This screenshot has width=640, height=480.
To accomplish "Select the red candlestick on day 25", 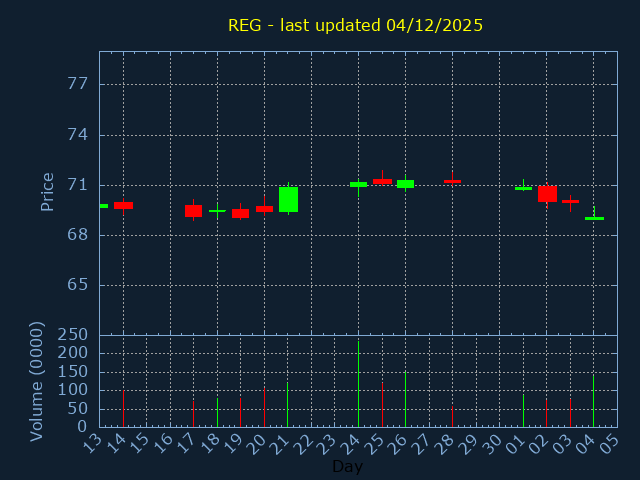I will coord(382,181).
